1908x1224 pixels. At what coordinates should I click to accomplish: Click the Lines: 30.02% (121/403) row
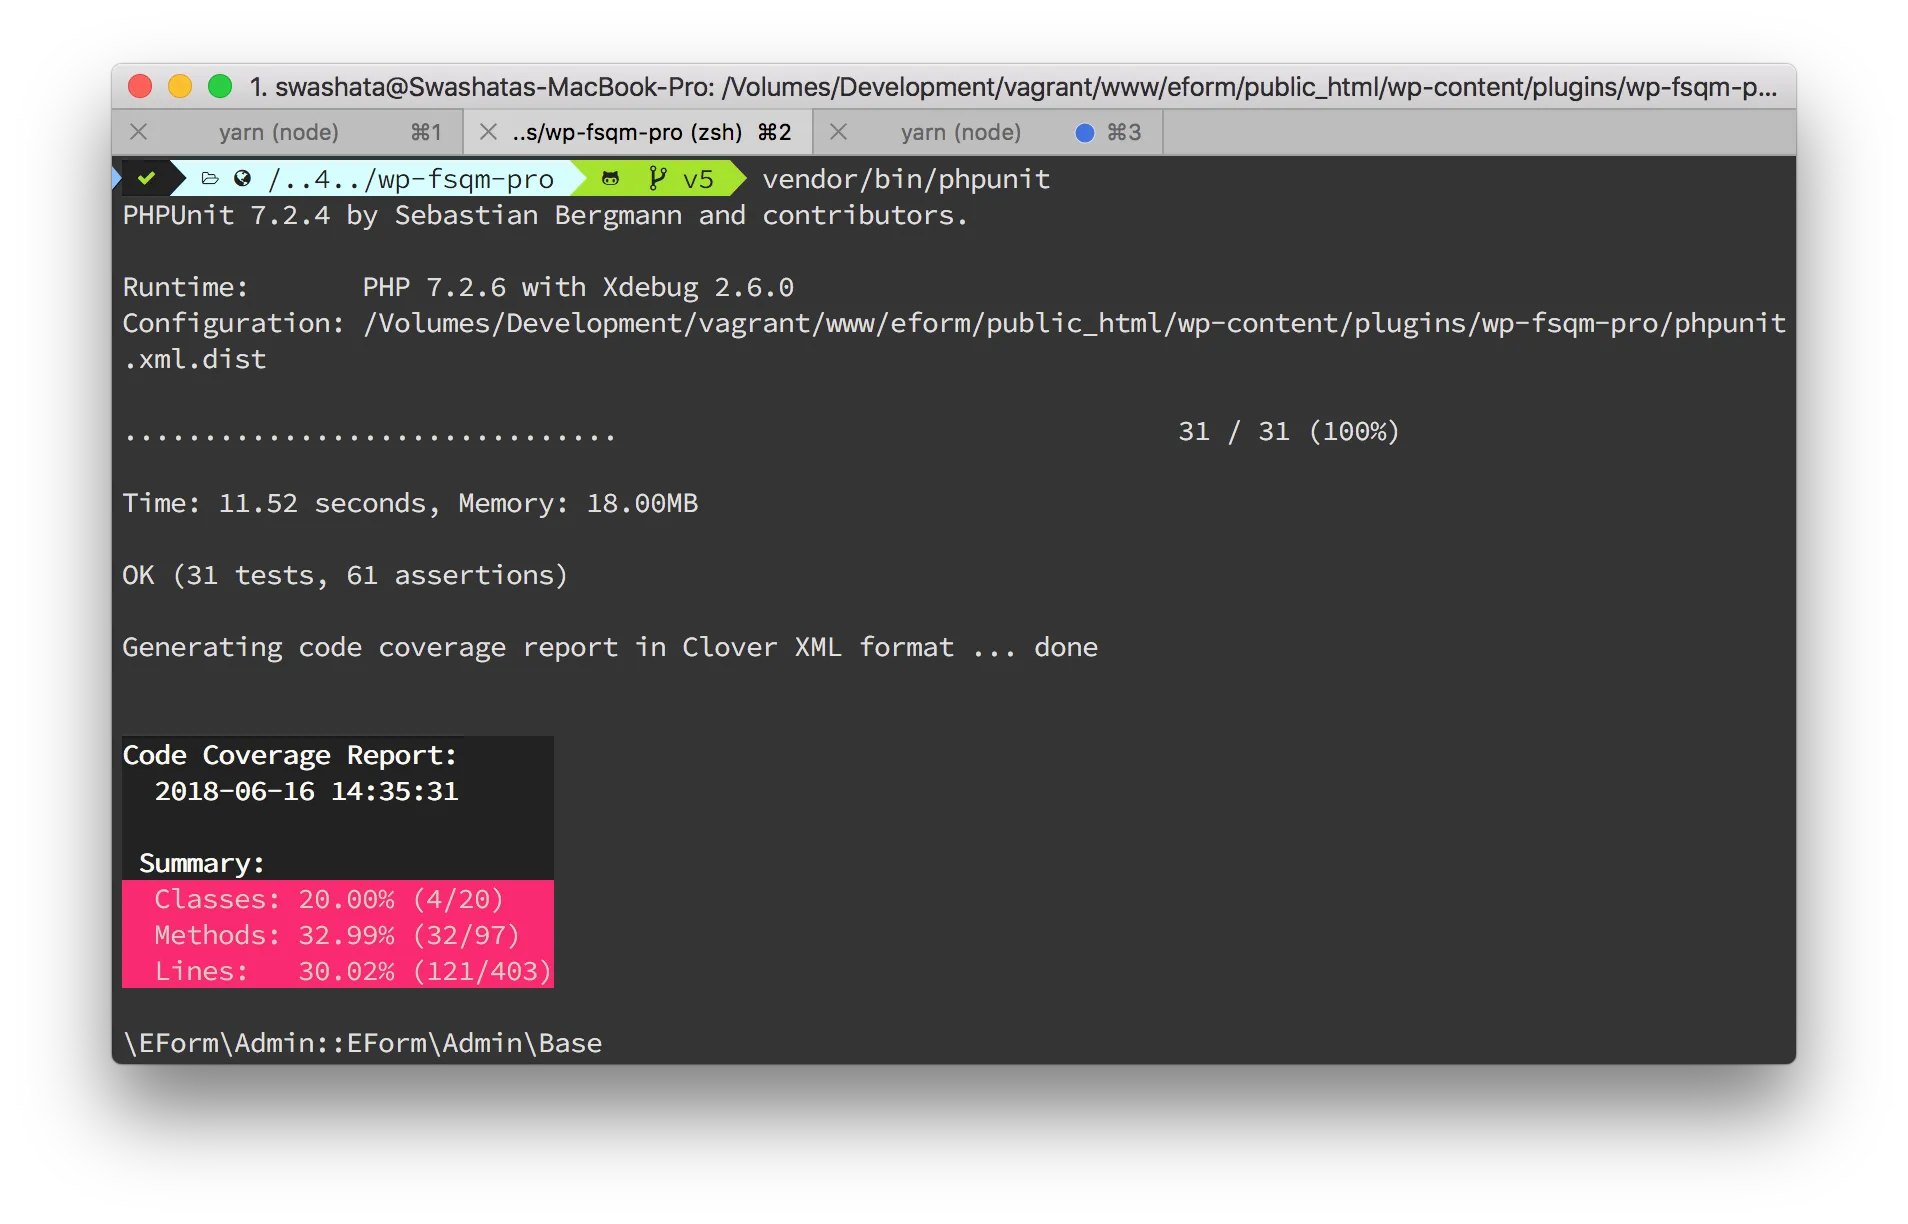338,971
